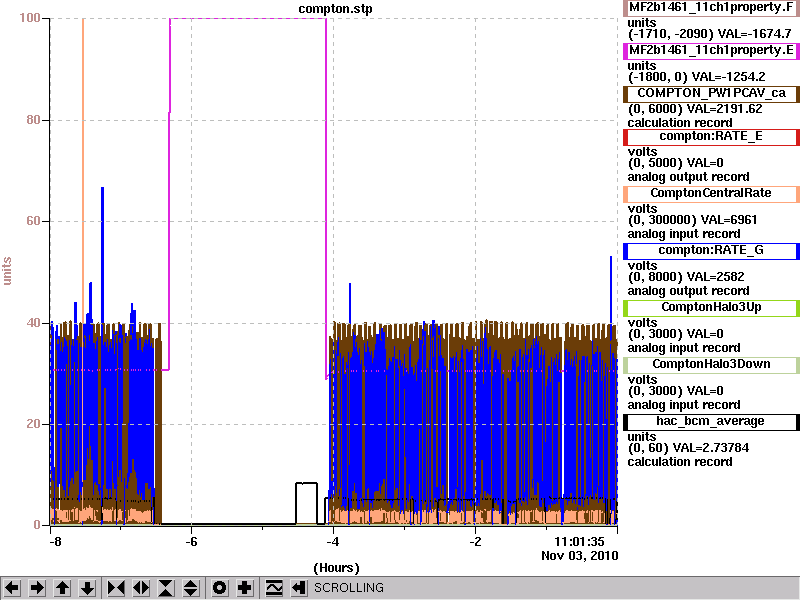Click the vertical zoom-in hourglass icon
The image size is (800, 600).
(x=166, y=588)
